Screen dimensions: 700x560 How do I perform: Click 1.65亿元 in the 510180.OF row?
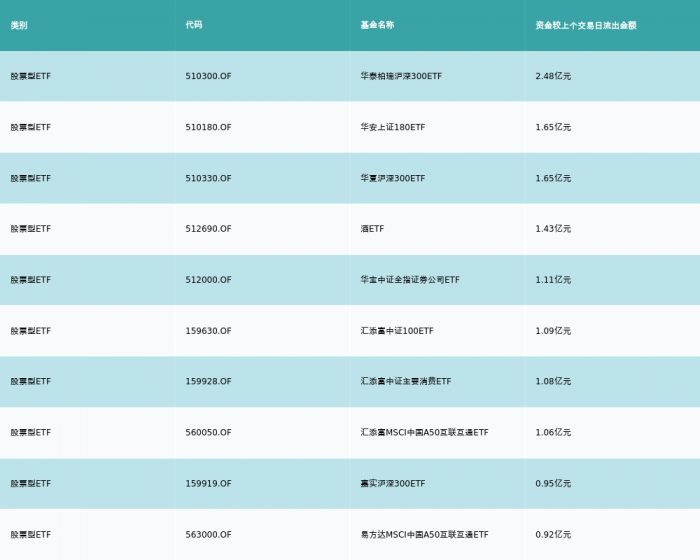coord(553,127)
